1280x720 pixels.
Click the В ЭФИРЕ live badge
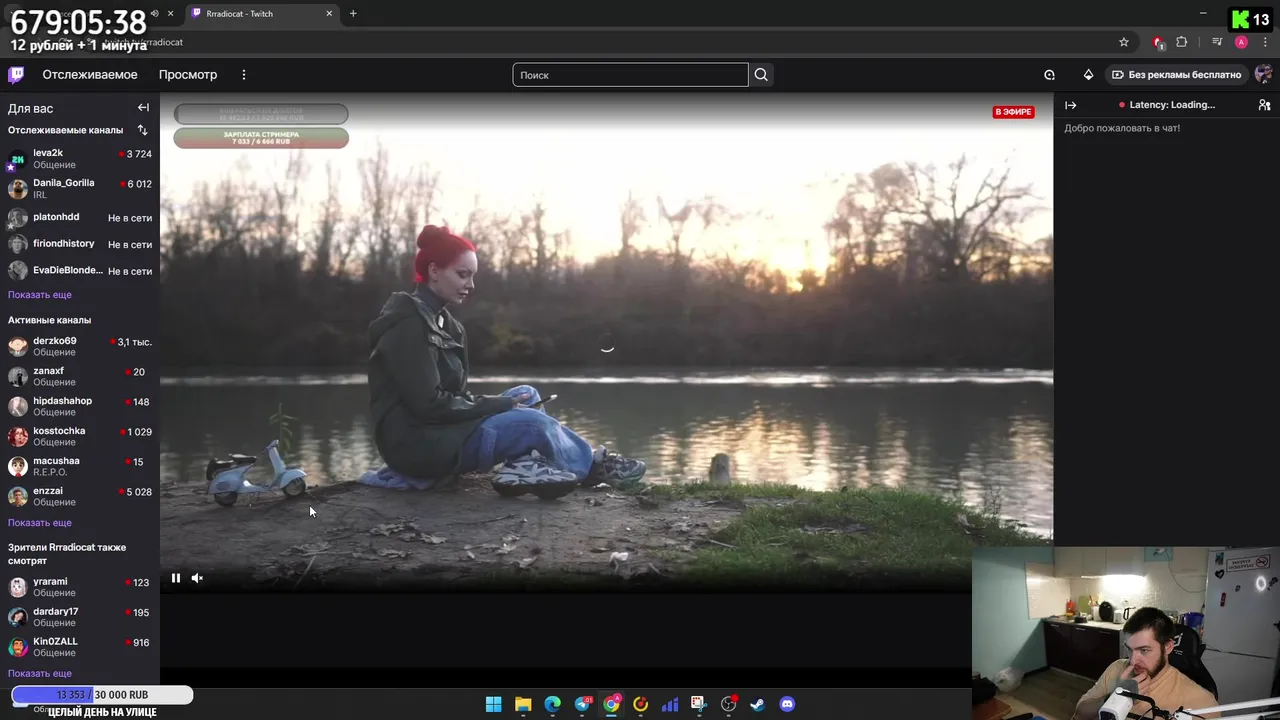[1013, 112]
